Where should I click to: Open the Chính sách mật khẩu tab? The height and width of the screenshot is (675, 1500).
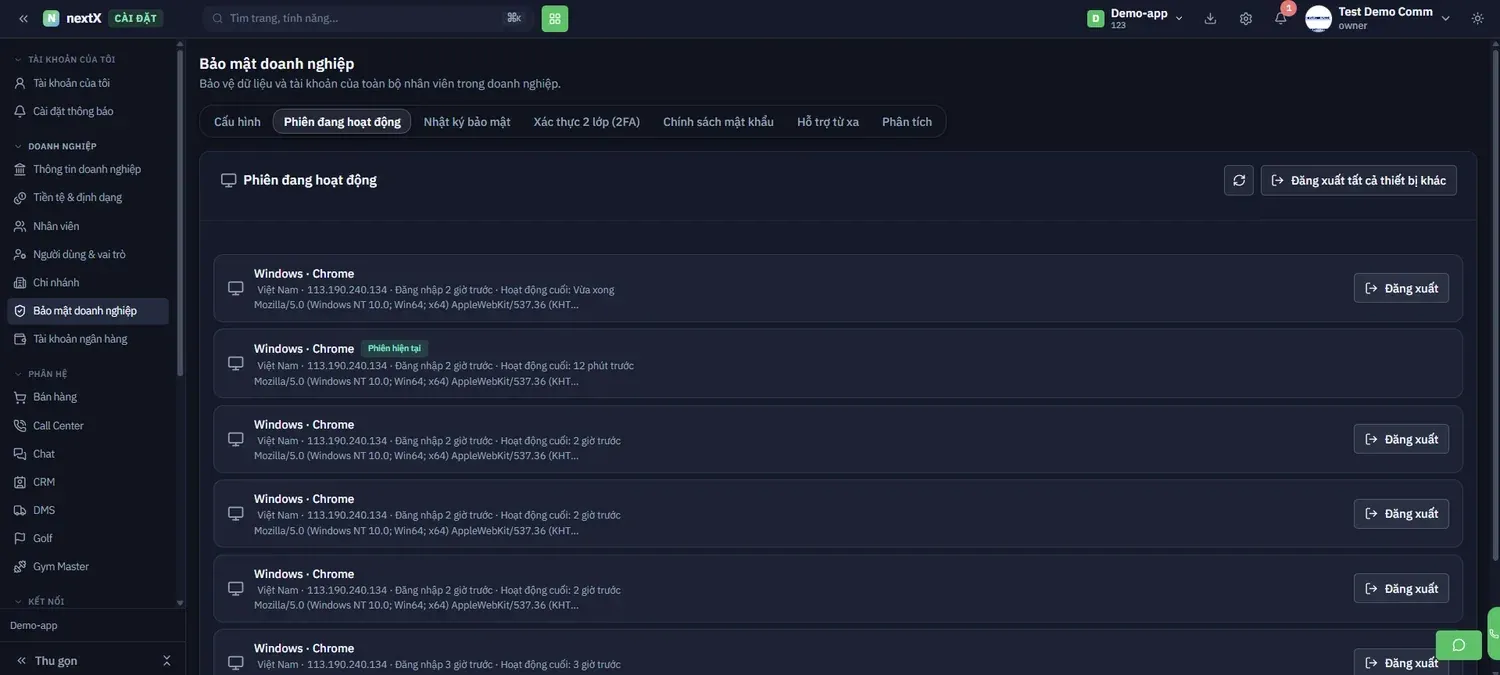[718, 122]
